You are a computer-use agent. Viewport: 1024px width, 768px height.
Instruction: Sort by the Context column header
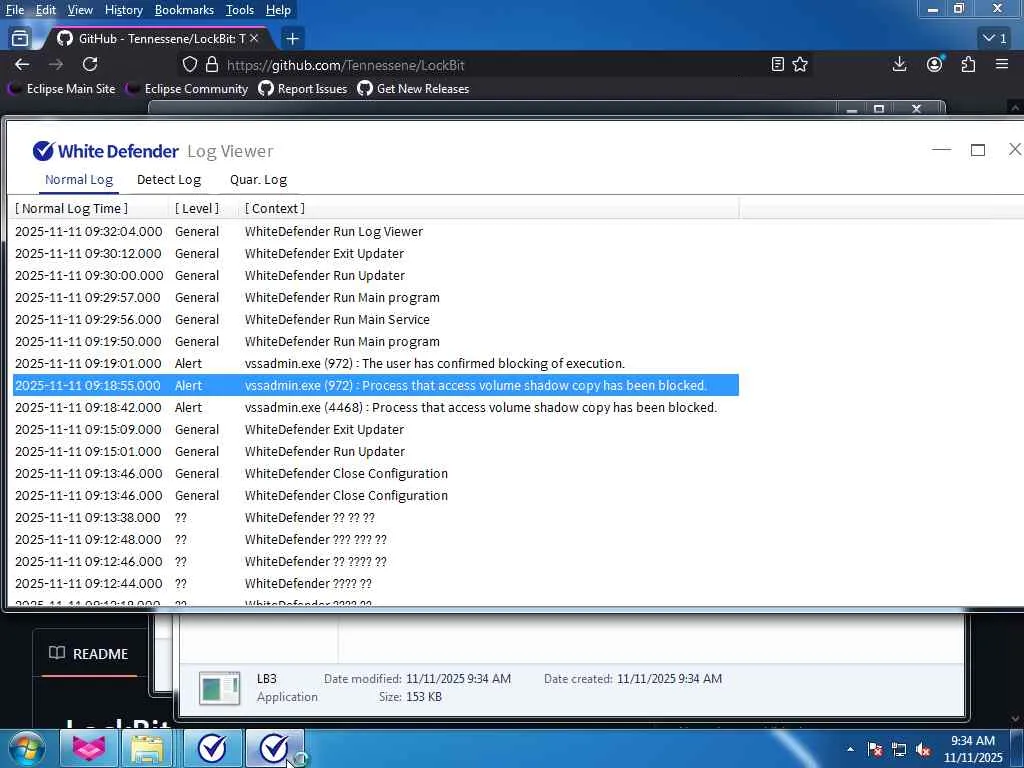click(x=488, y=208)
